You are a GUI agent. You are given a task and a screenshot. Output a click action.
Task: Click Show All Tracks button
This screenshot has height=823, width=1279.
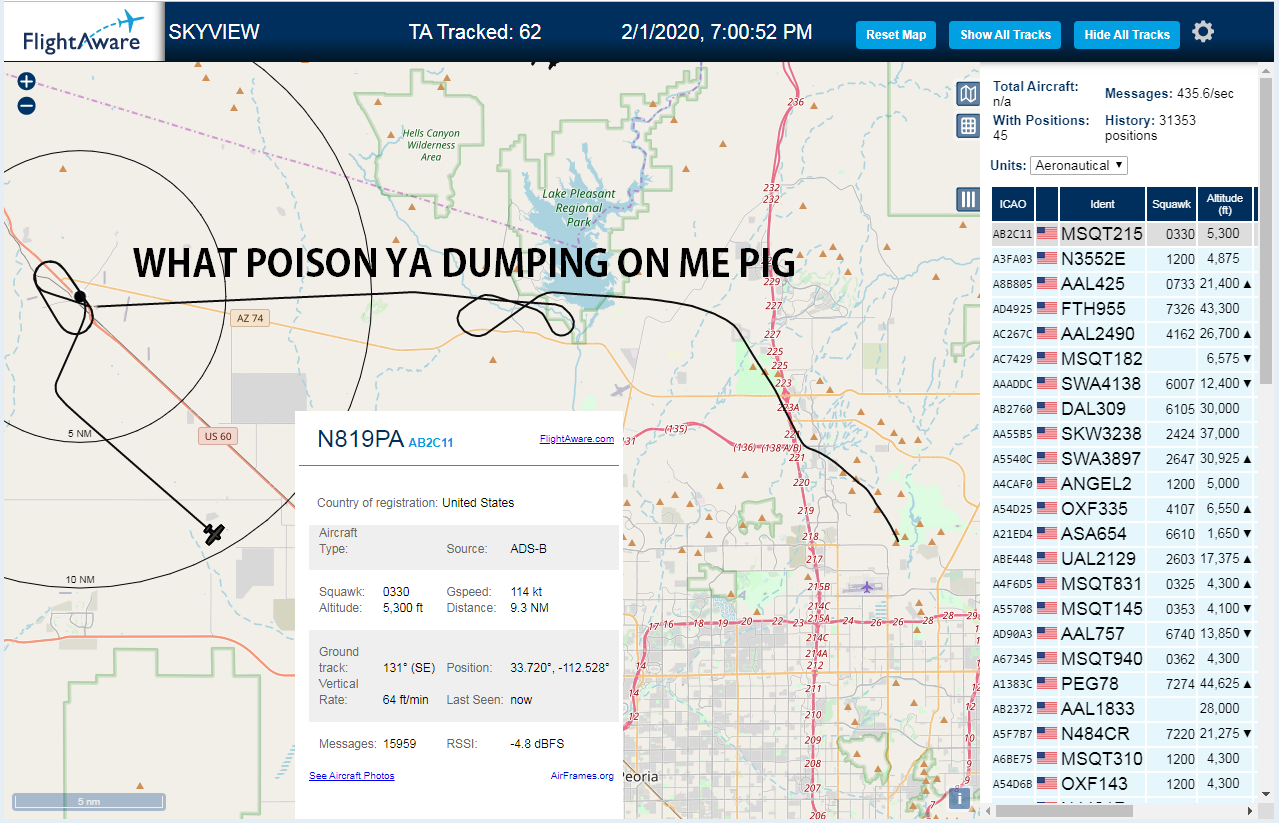1005,34
